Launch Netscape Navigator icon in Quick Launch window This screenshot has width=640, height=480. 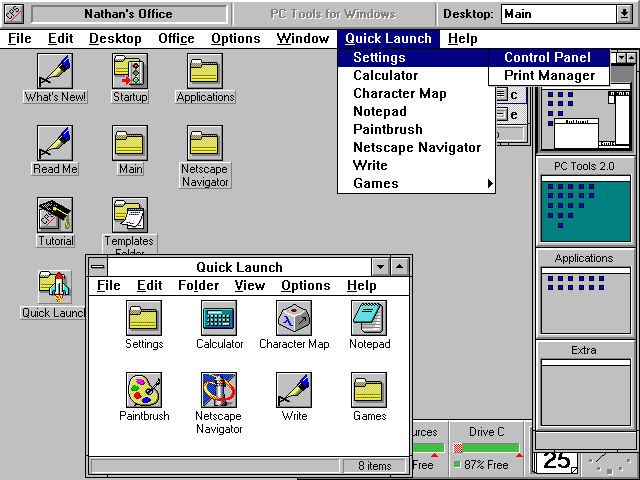219,390
